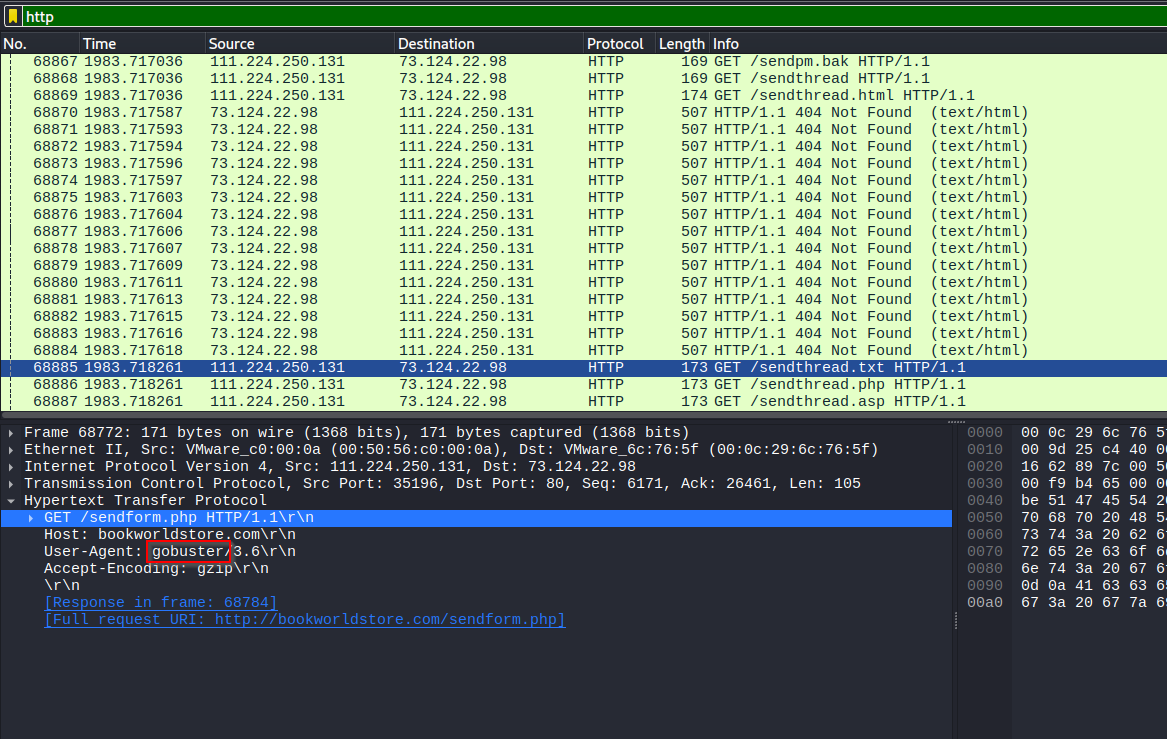Screen dimensions: 1167x739
Task: Click into the http display filter field
Action: click(500, 16)
